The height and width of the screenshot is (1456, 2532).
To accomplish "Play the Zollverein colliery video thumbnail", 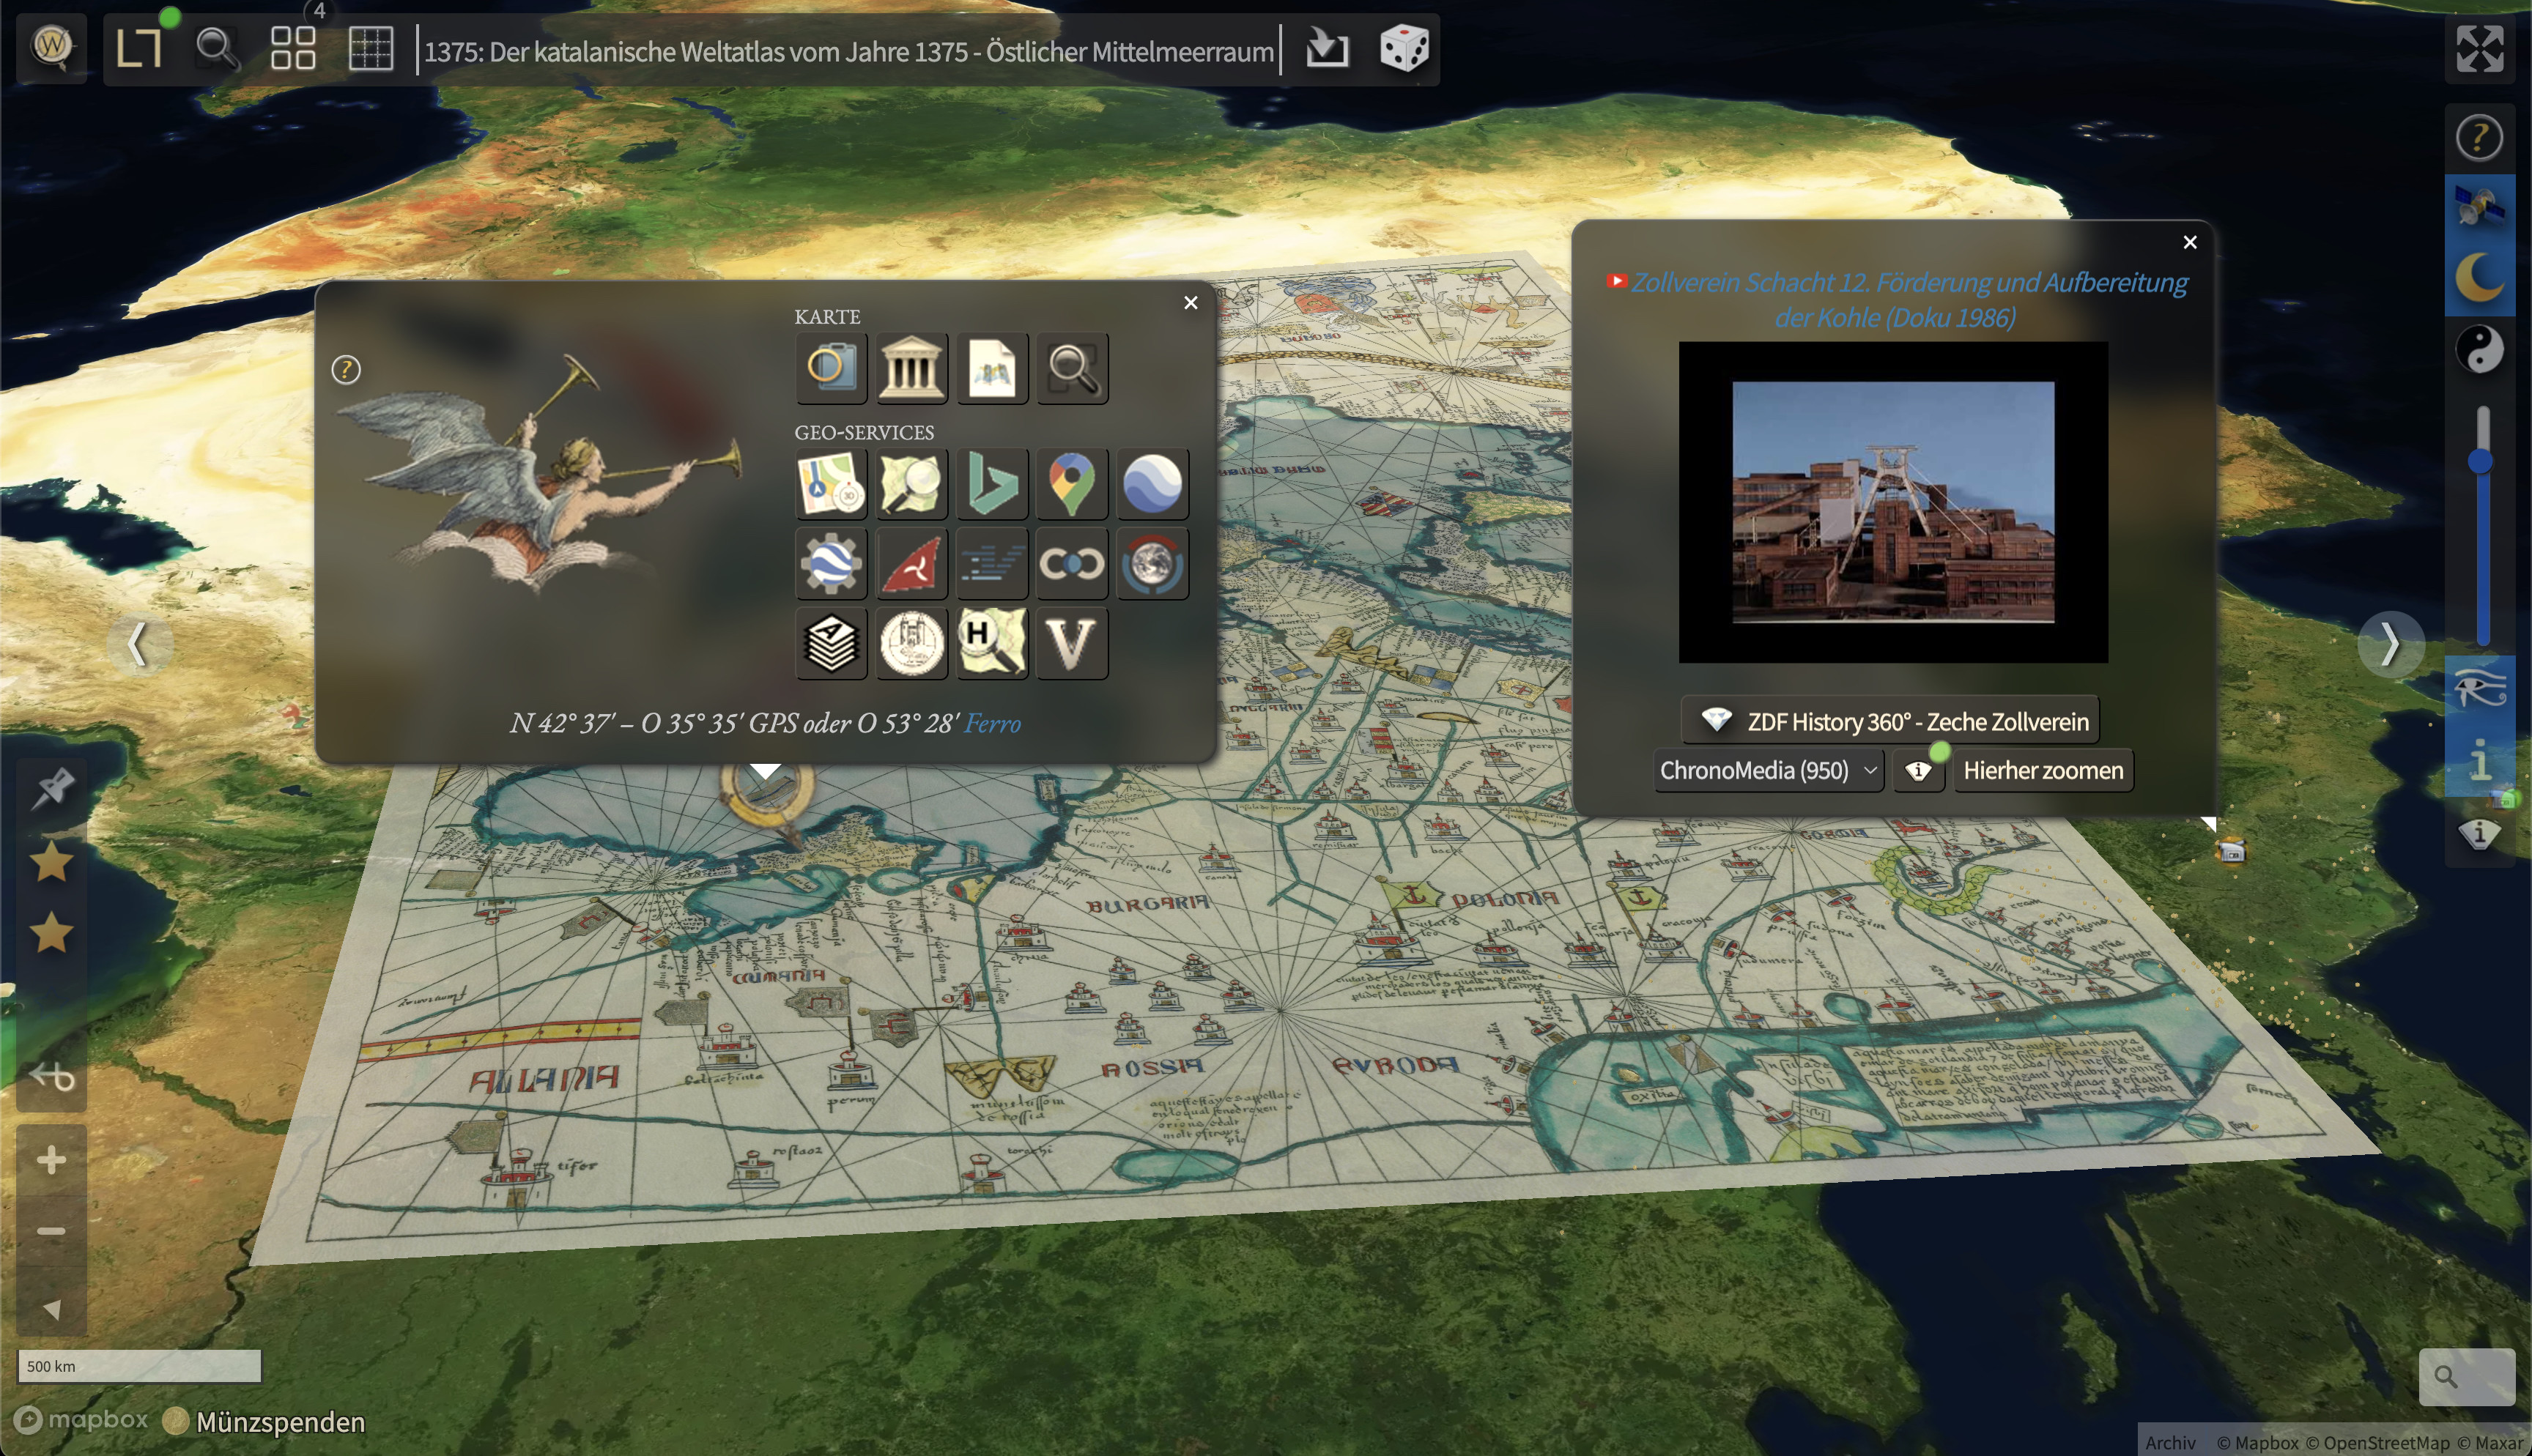I will [x=1893, y=502].
